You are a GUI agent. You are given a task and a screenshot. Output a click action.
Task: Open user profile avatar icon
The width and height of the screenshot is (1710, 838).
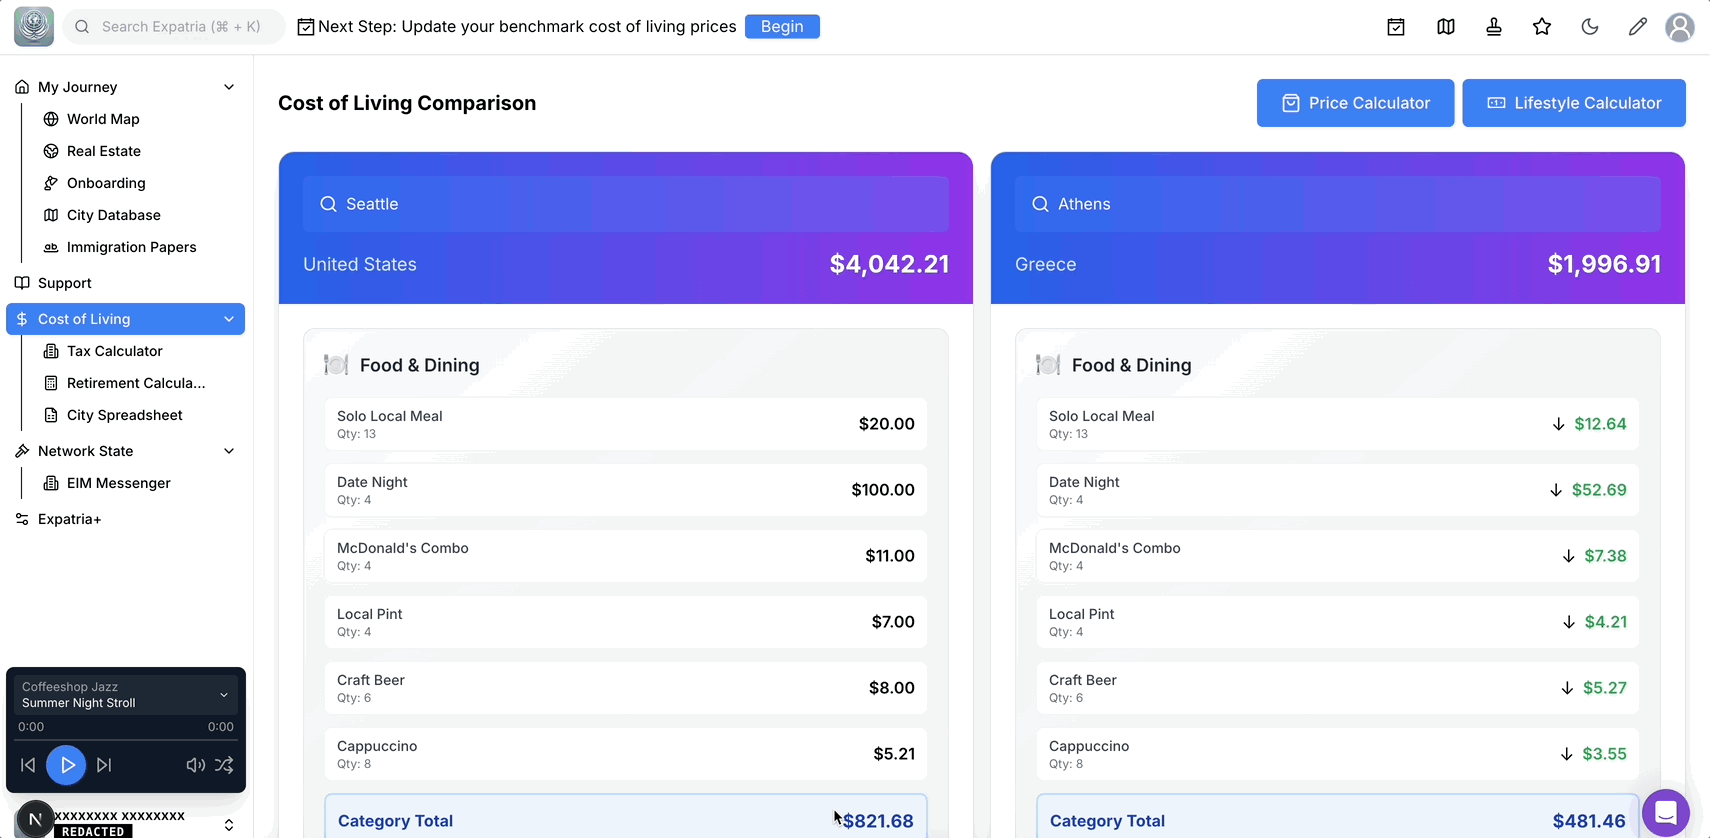(1680, 27)
